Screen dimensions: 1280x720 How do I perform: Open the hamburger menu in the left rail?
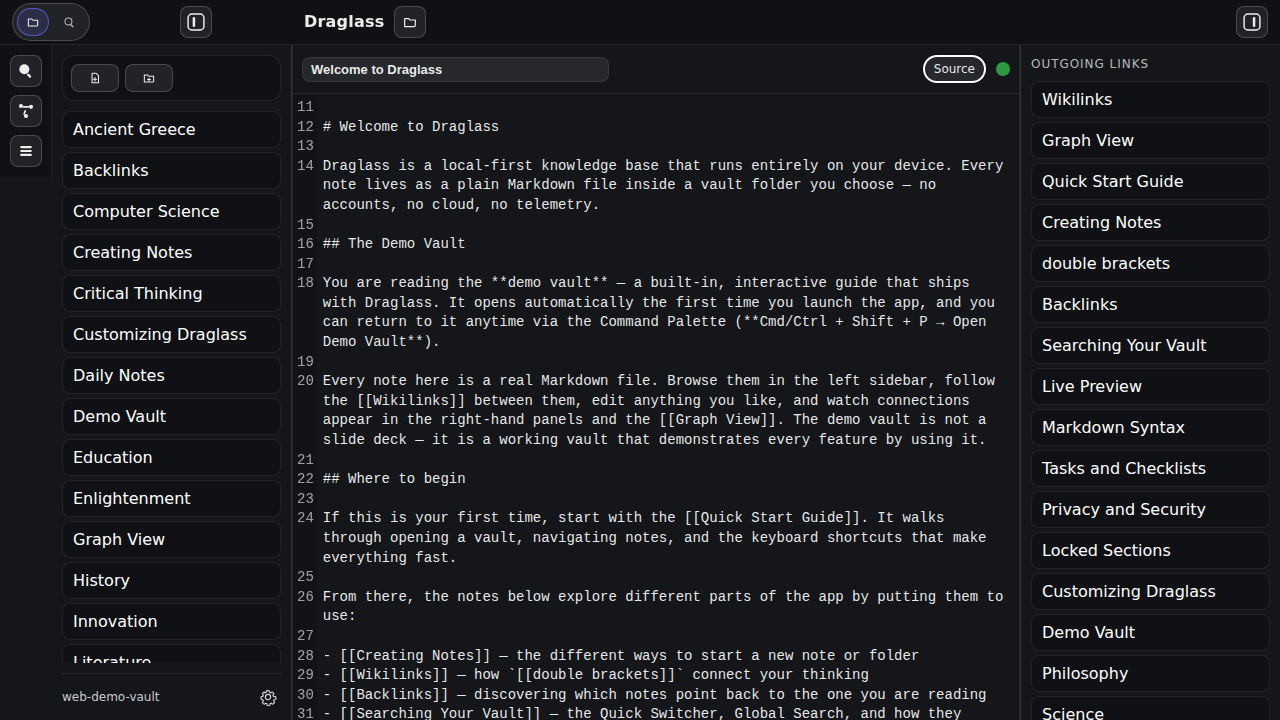(26, 151)
